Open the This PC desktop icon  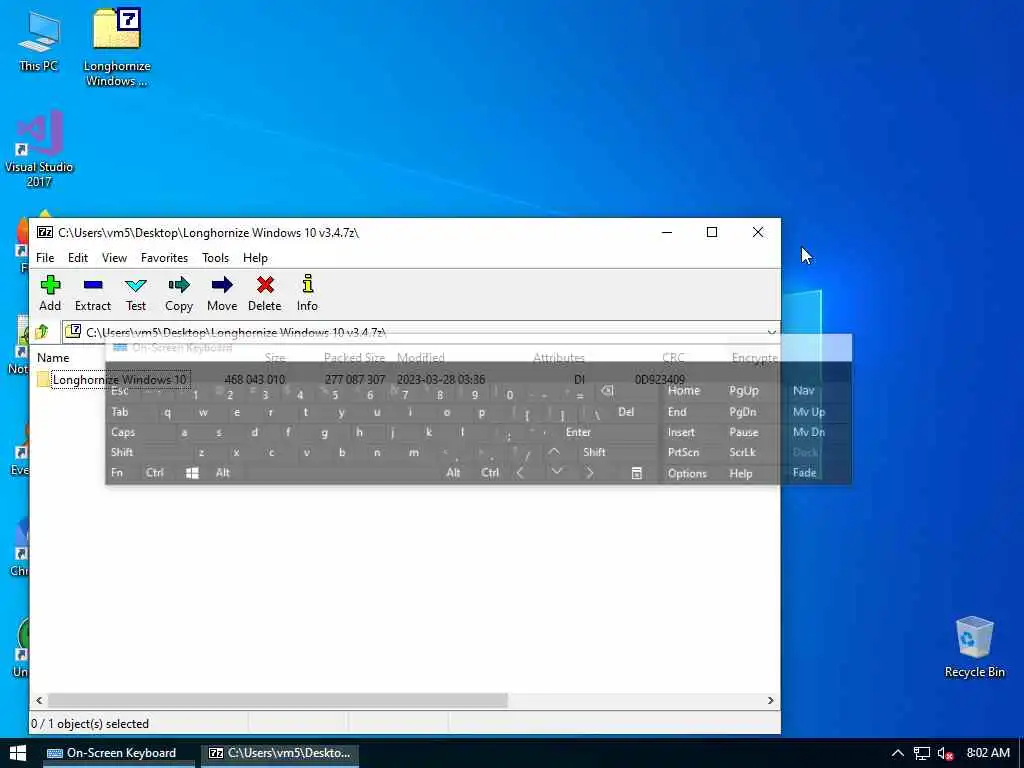coord(39,40)
